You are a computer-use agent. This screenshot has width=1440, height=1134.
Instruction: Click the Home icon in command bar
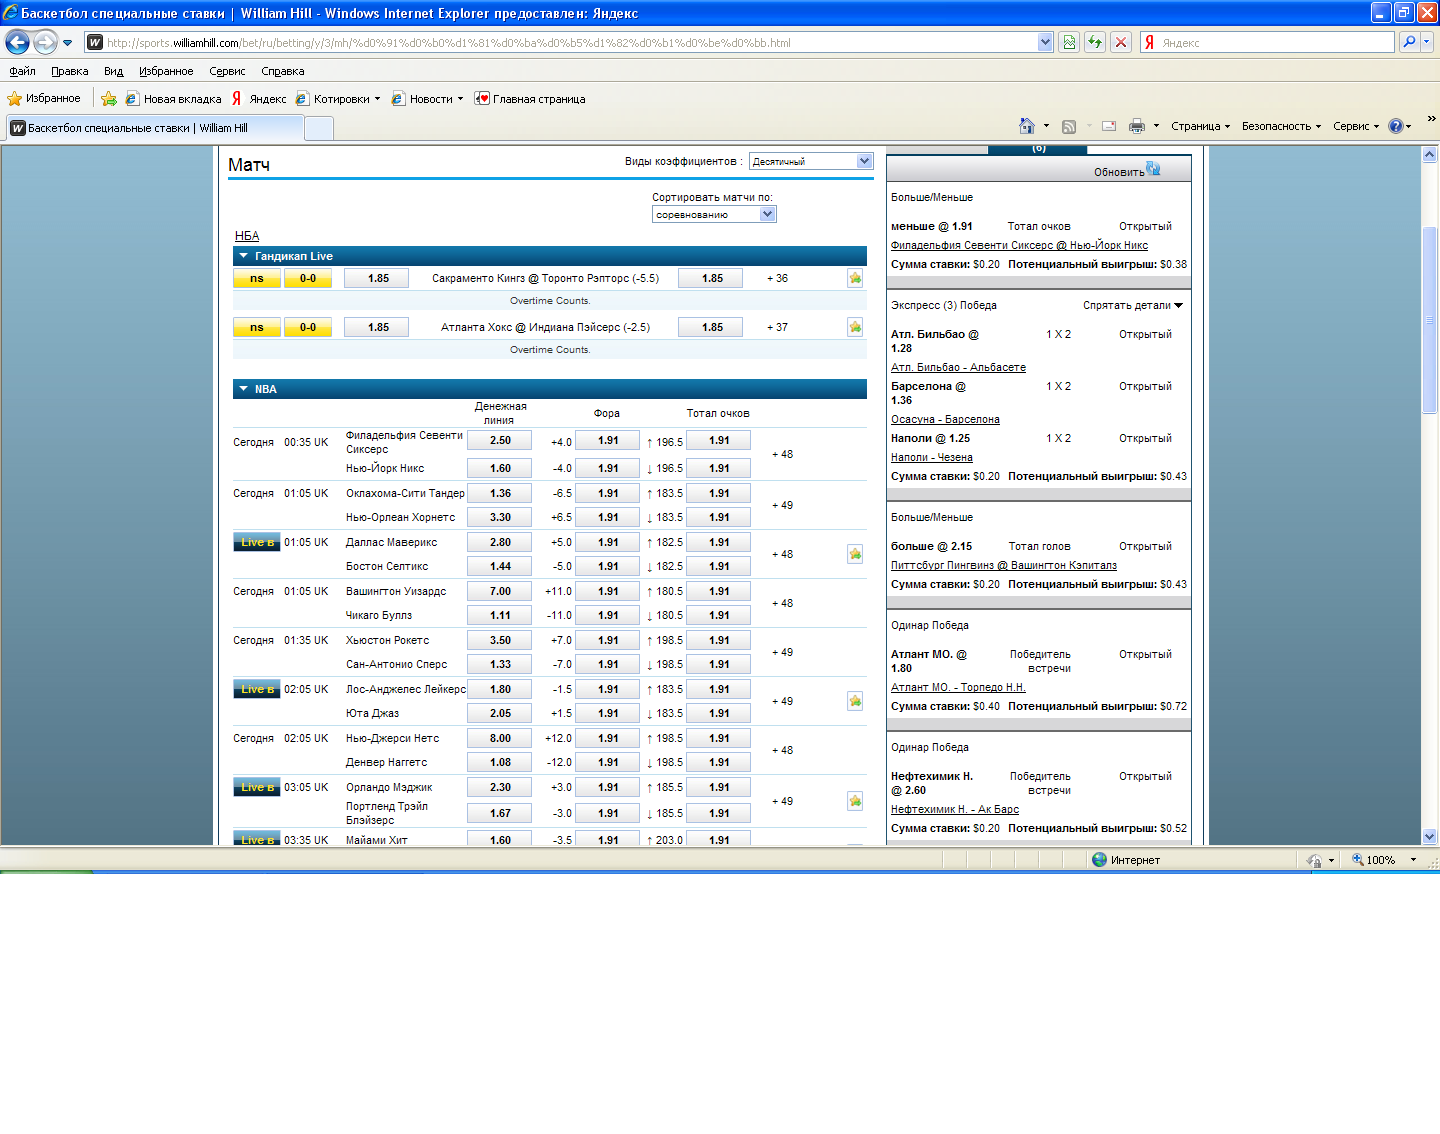pos(1026,126)
